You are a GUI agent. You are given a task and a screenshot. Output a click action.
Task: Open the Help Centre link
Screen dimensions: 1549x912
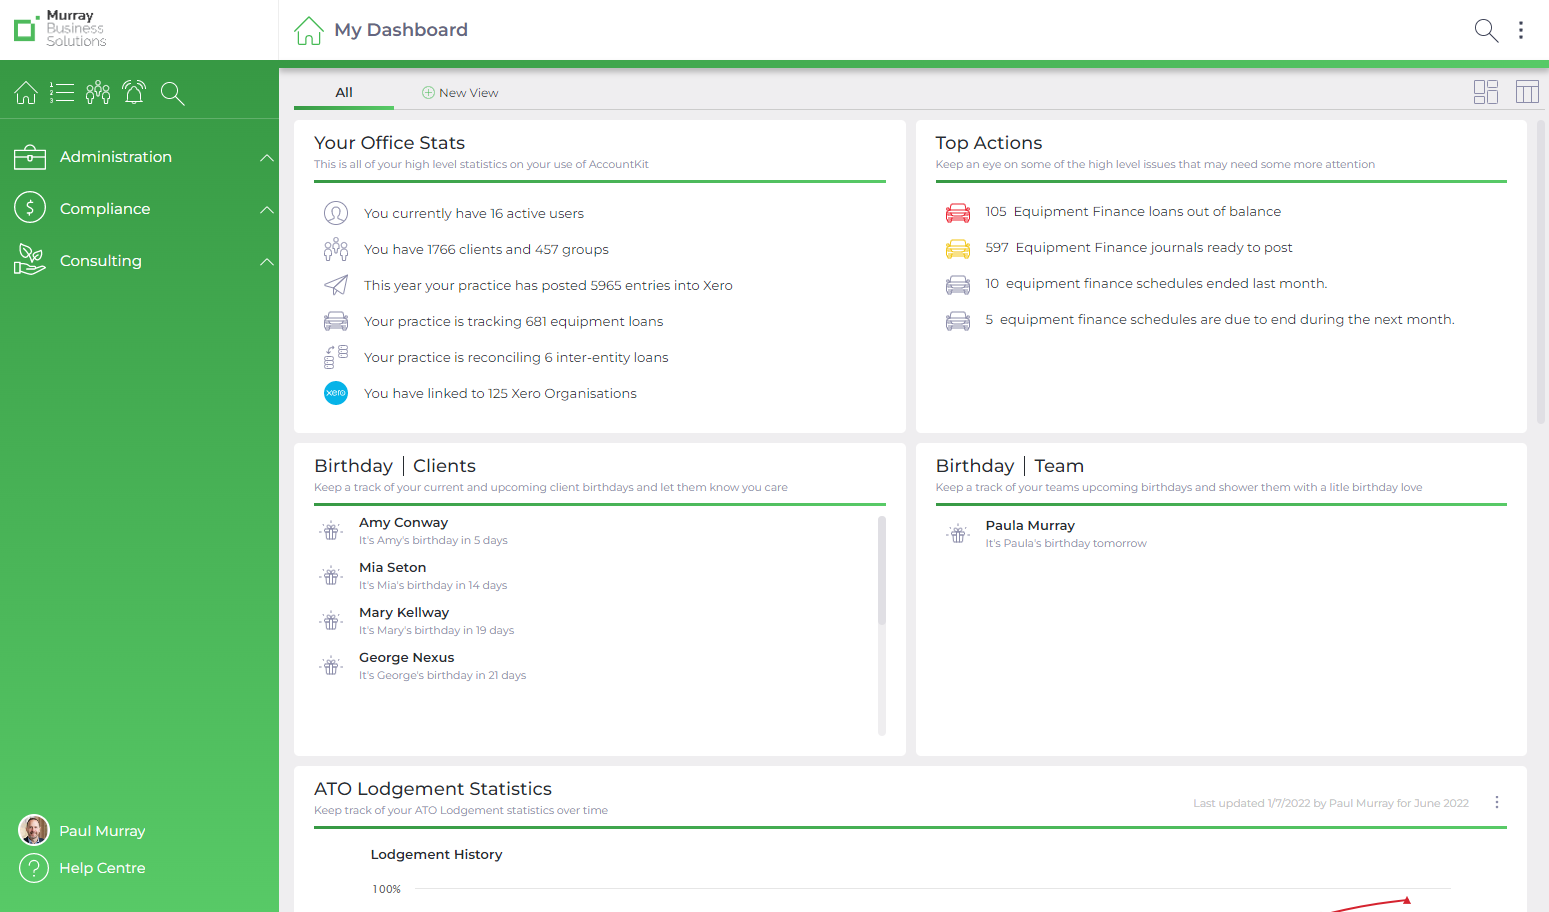click(x=102, y=868)
